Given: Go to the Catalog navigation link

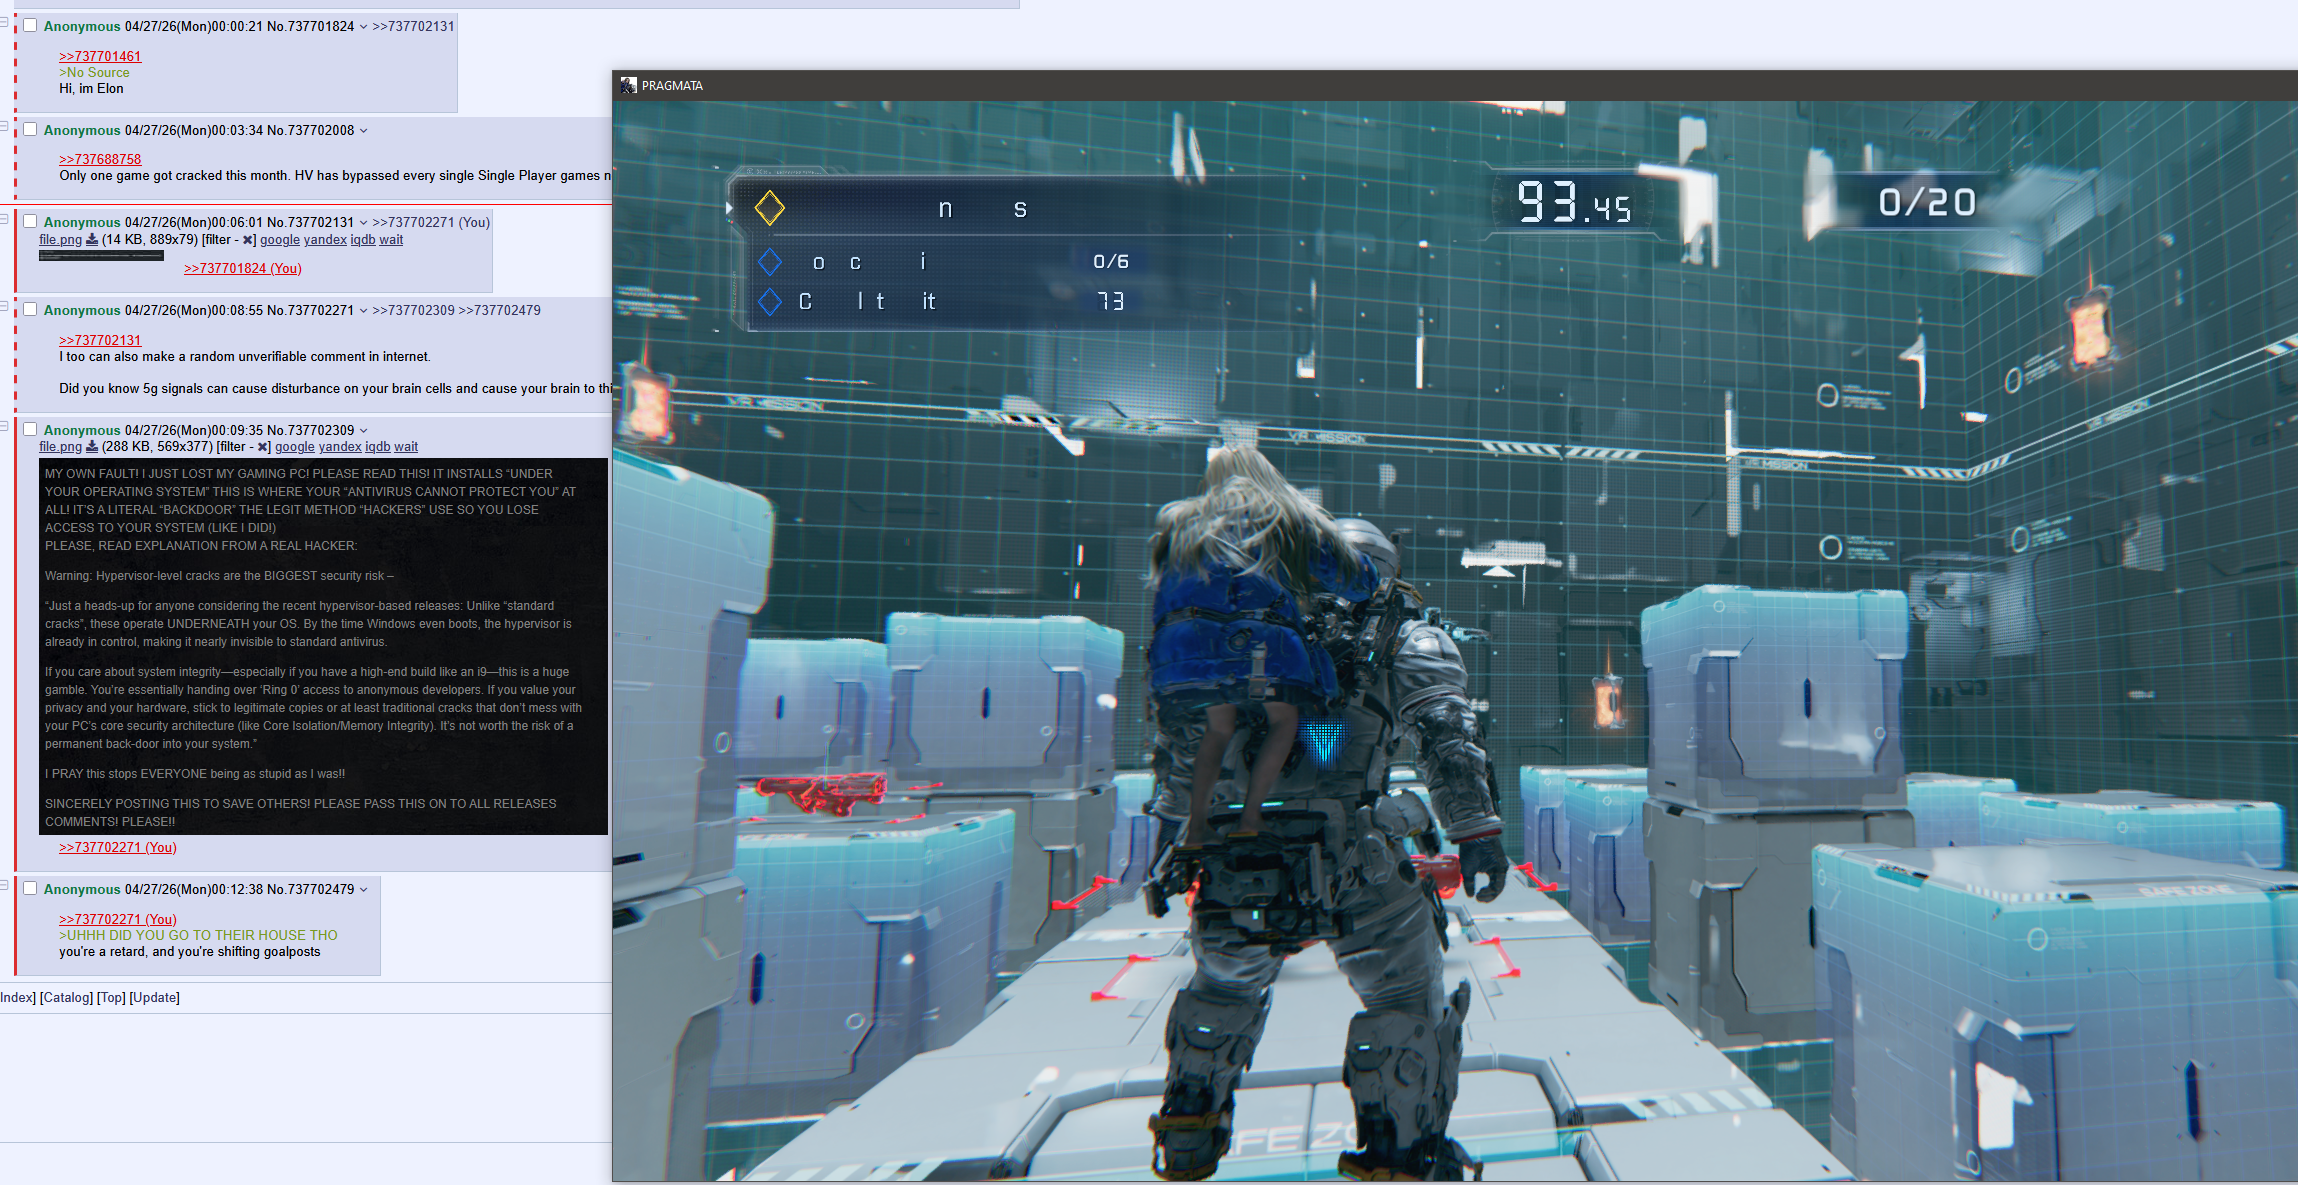Looking at the screenshot, I should [x=66, y=998].
